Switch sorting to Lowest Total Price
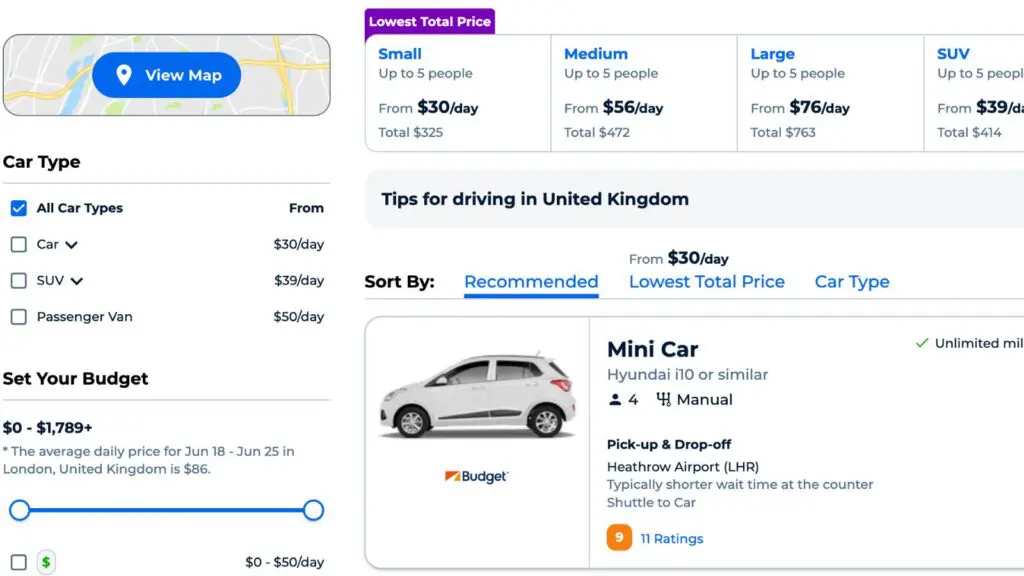 tap(707, 282)
